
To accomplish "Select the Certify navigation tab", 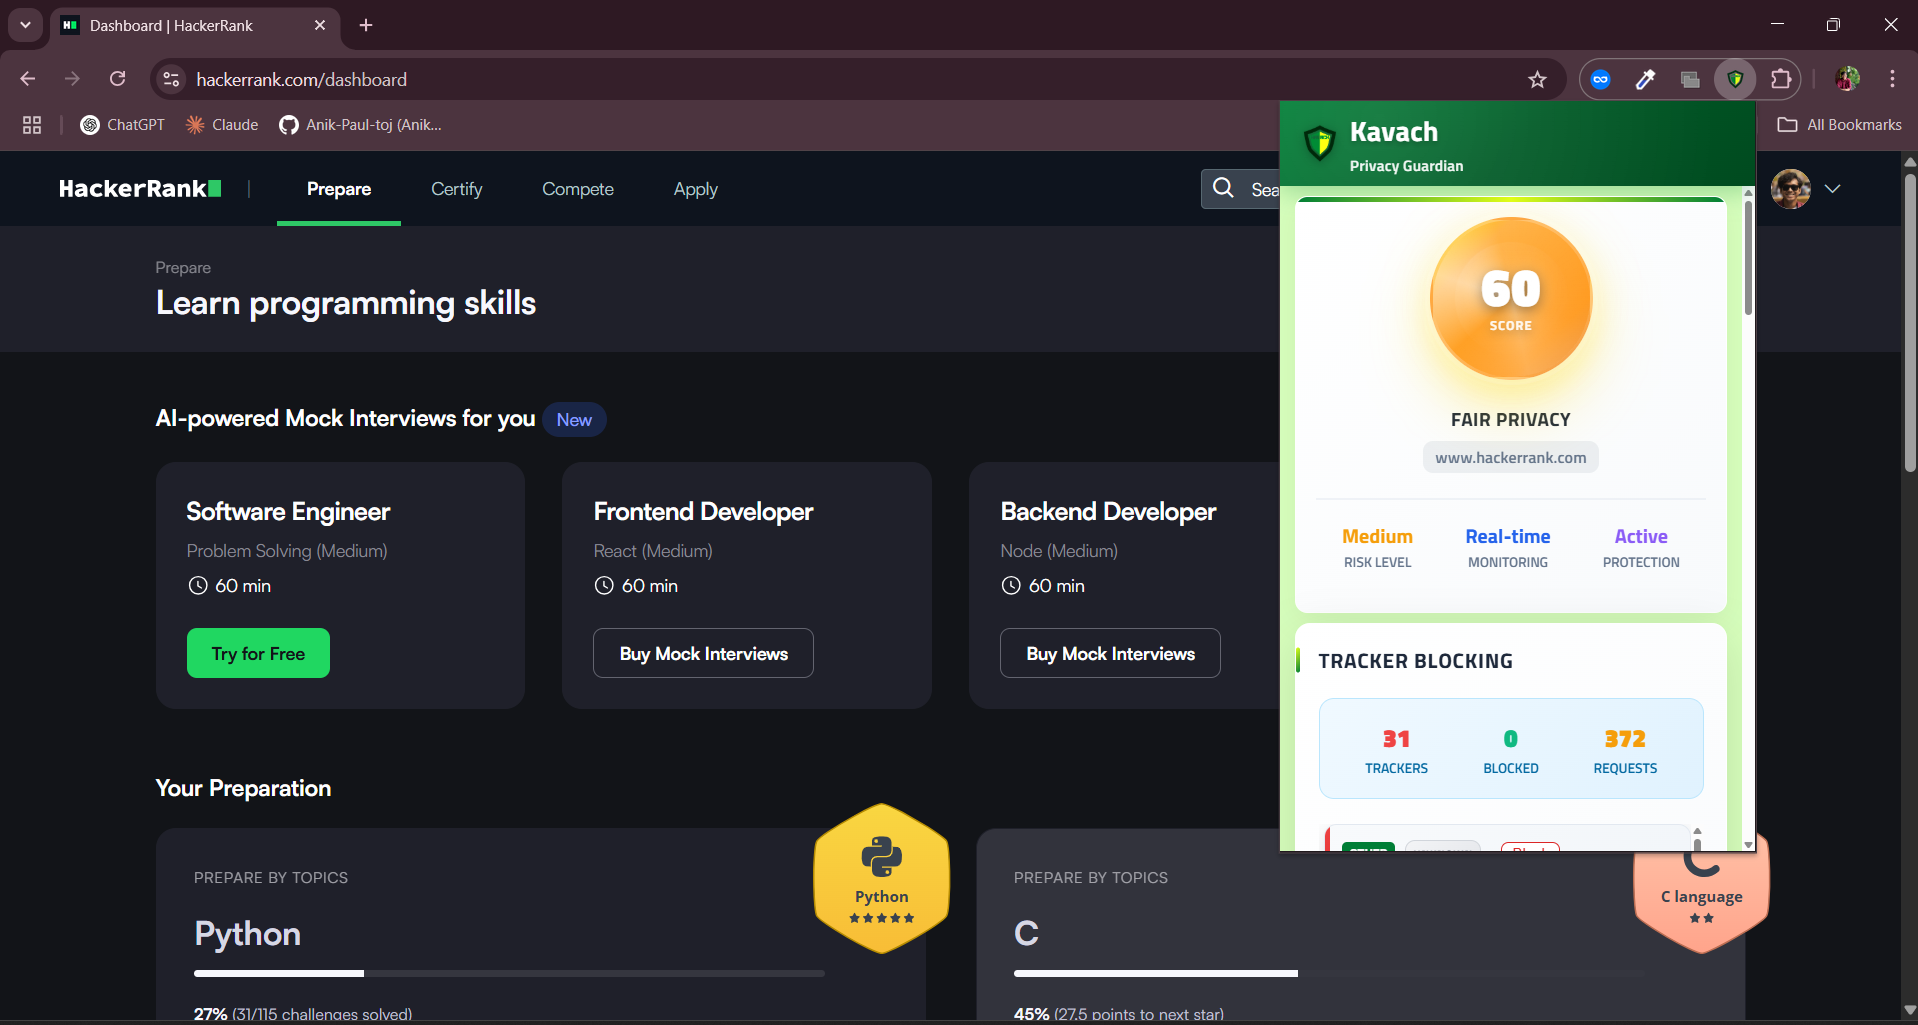I will (456, 189).
